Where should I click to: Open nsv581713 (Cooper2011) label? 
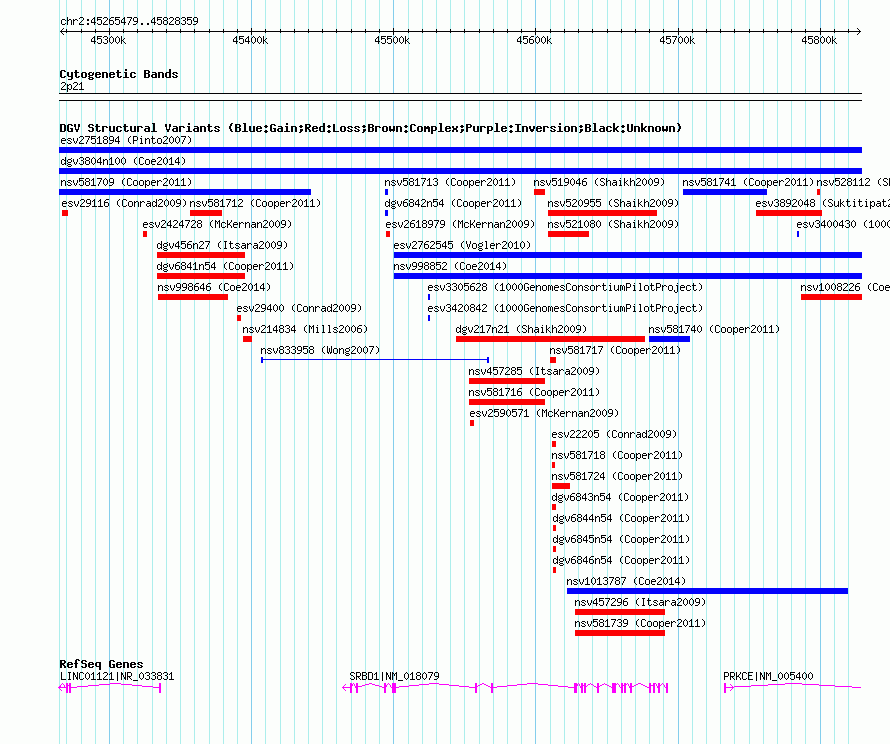point(450,182)
